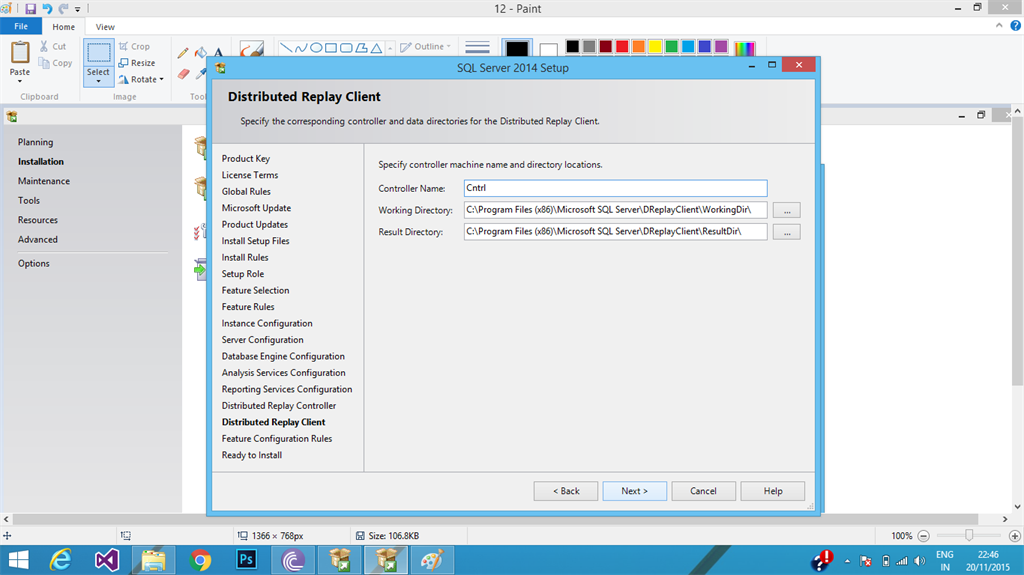The image size is (1024, 575).
Task: Select the Server Configuration step
Action: pyautogui.click(x=263, y=340)
